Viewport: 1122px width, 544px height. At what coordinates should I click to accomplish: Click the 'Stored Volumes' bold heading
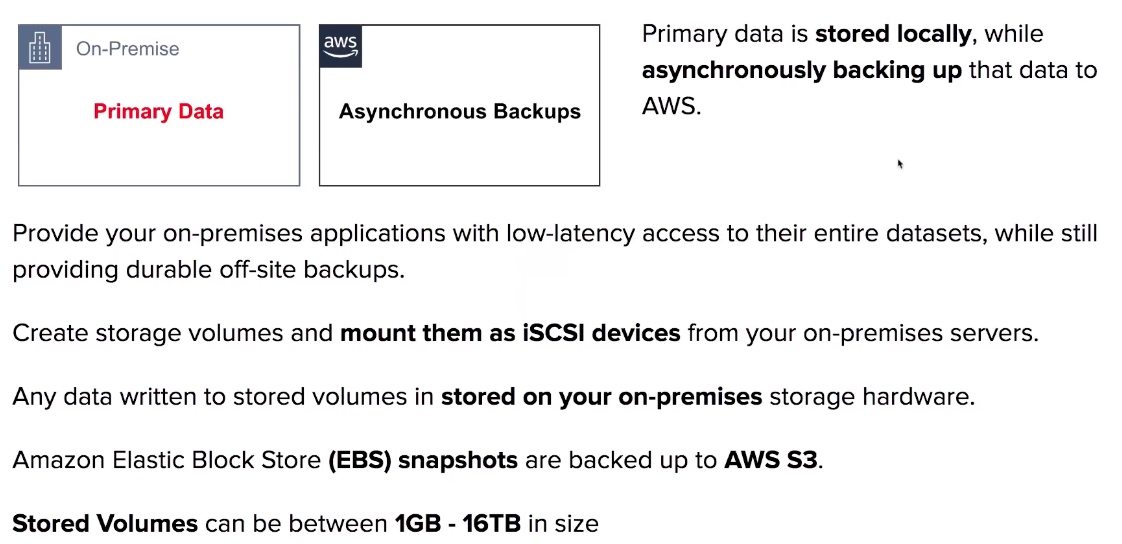click(x=105, y=523)
